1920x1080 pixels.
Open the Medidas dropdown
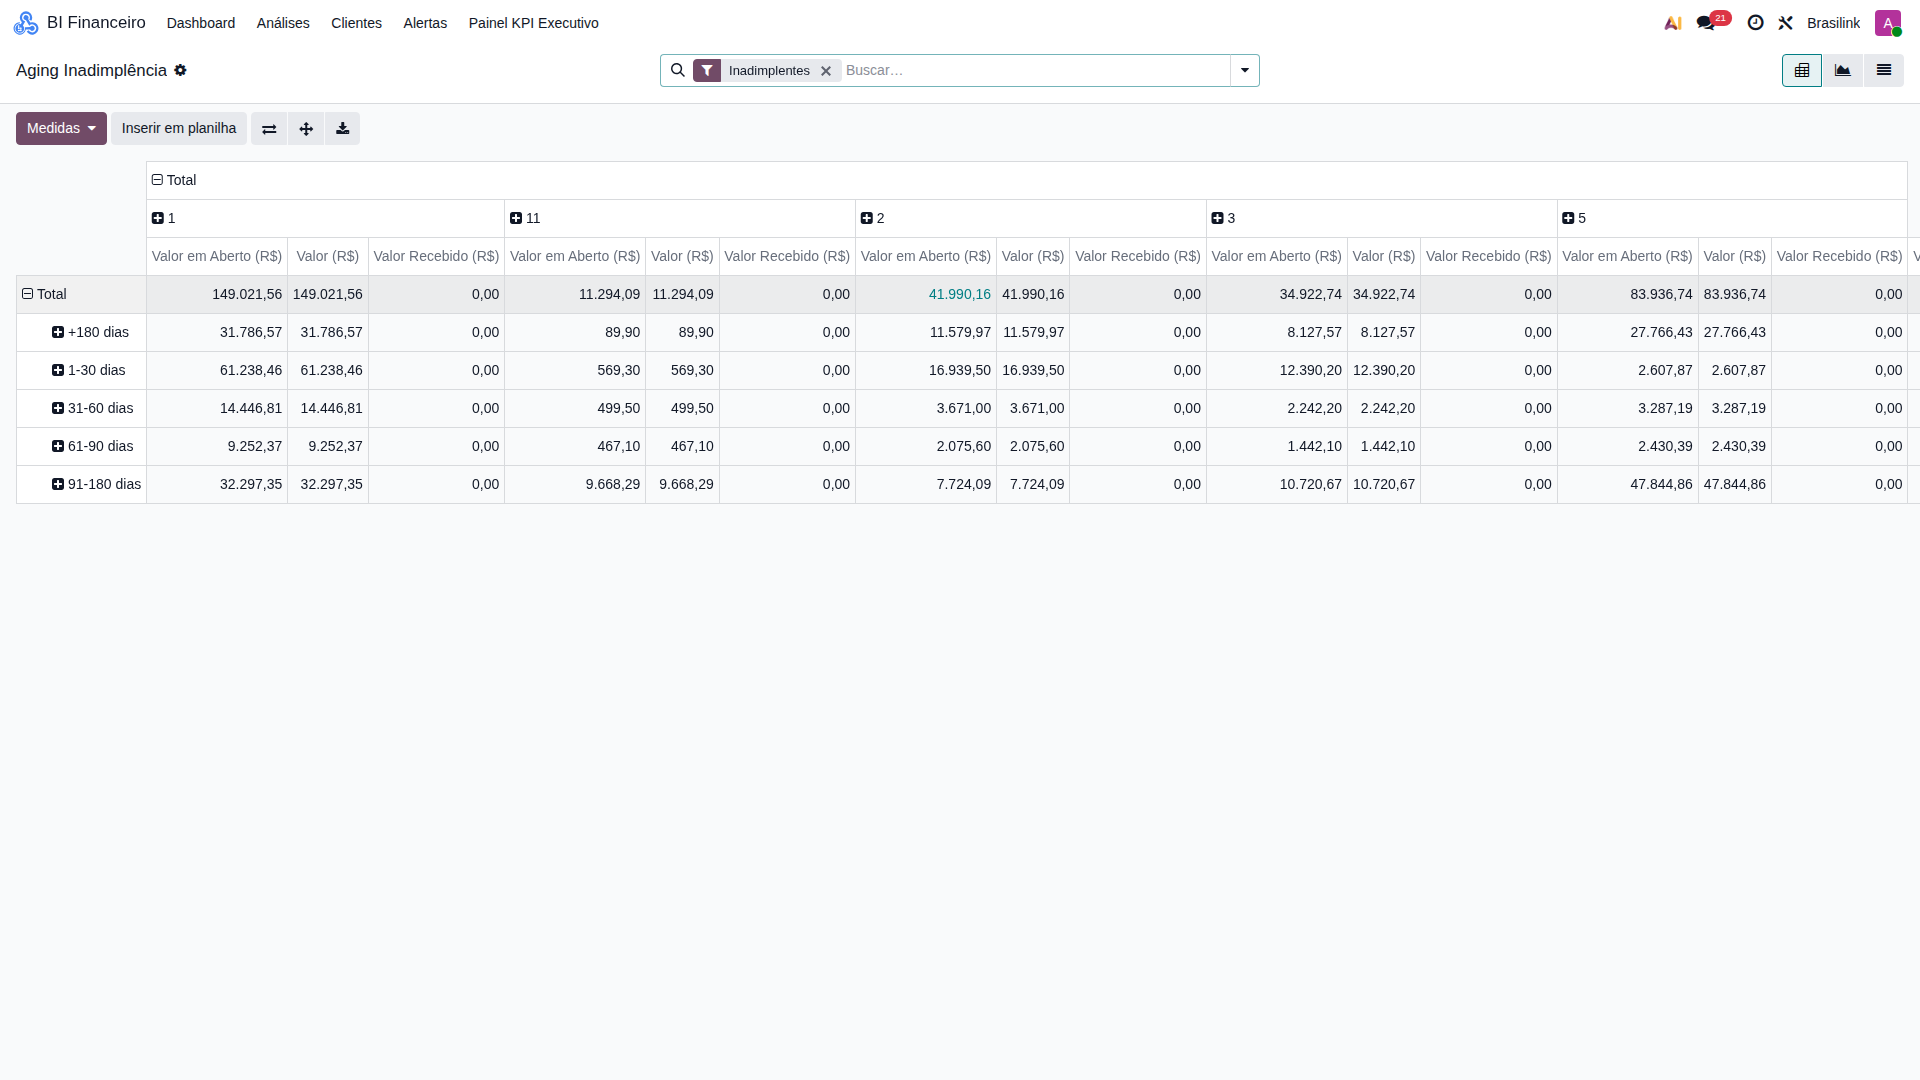click(x=61, y=129)
